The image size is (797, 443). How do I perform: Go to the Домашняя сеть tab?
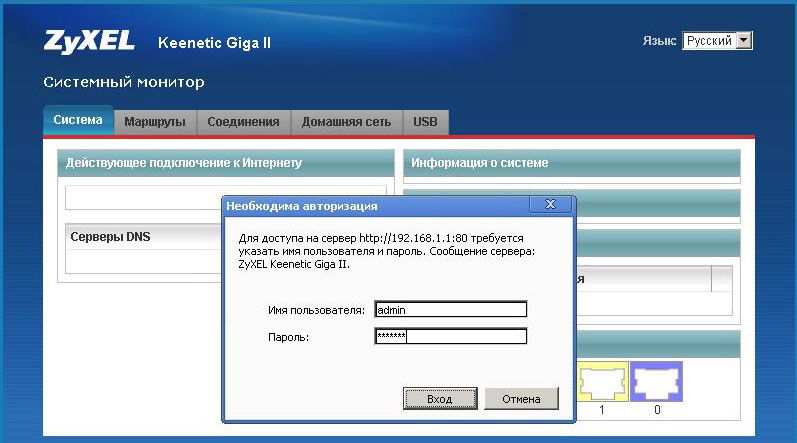[x=346, y=122]
